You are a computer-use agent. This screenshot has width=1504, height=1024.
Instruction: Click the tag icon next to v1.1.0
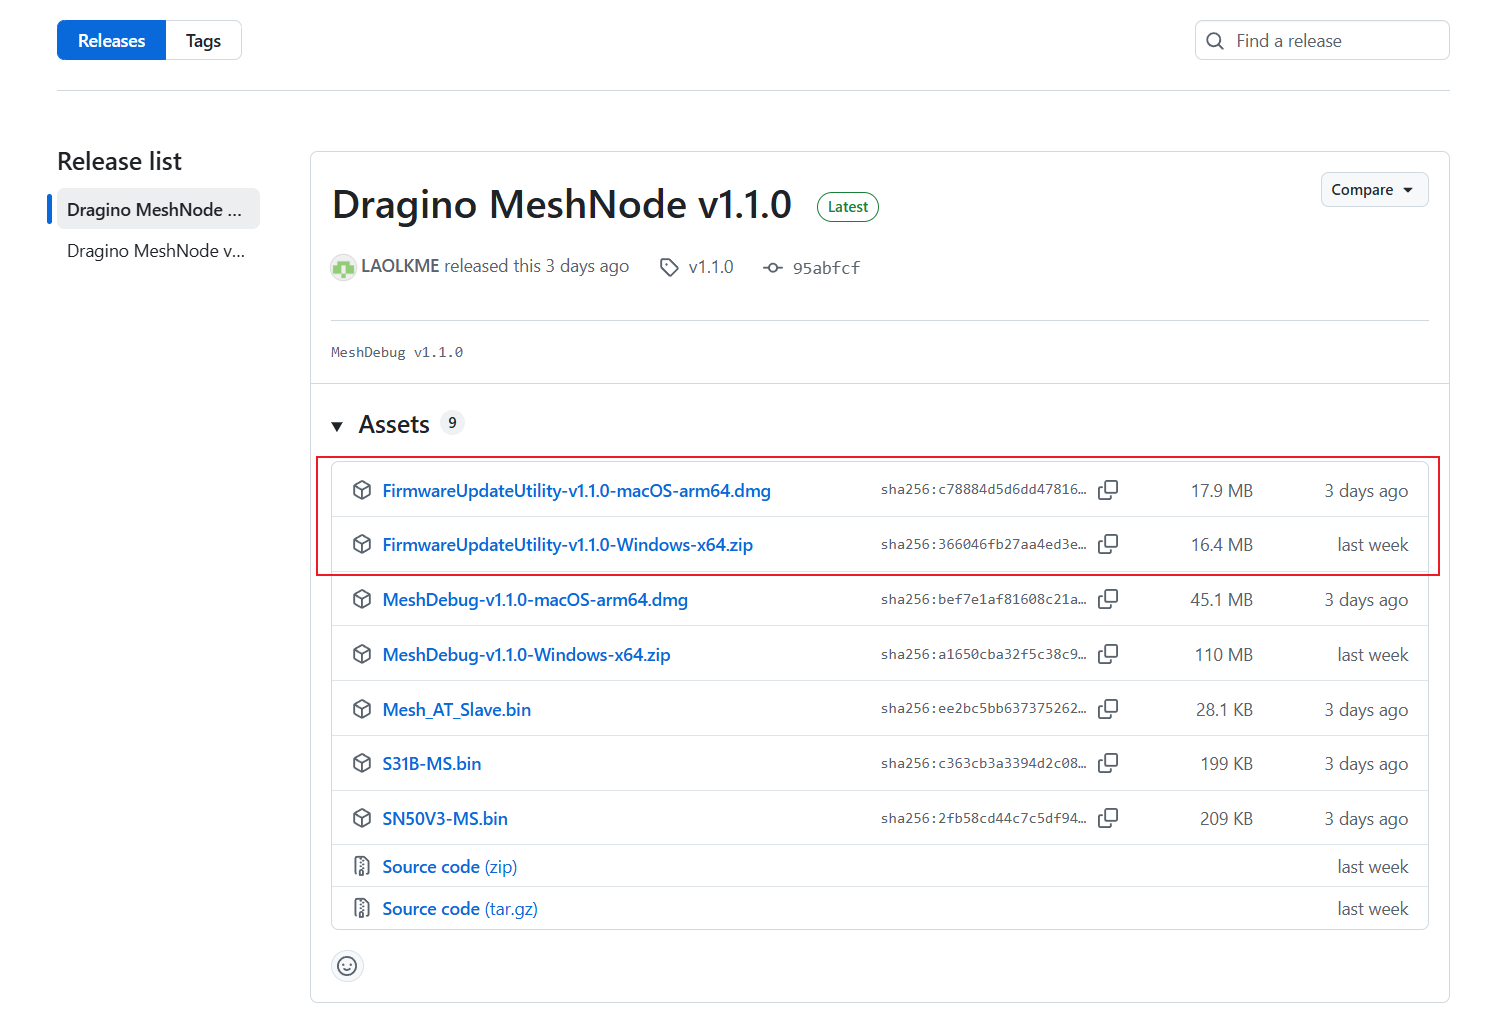click(x=669, y=267)
